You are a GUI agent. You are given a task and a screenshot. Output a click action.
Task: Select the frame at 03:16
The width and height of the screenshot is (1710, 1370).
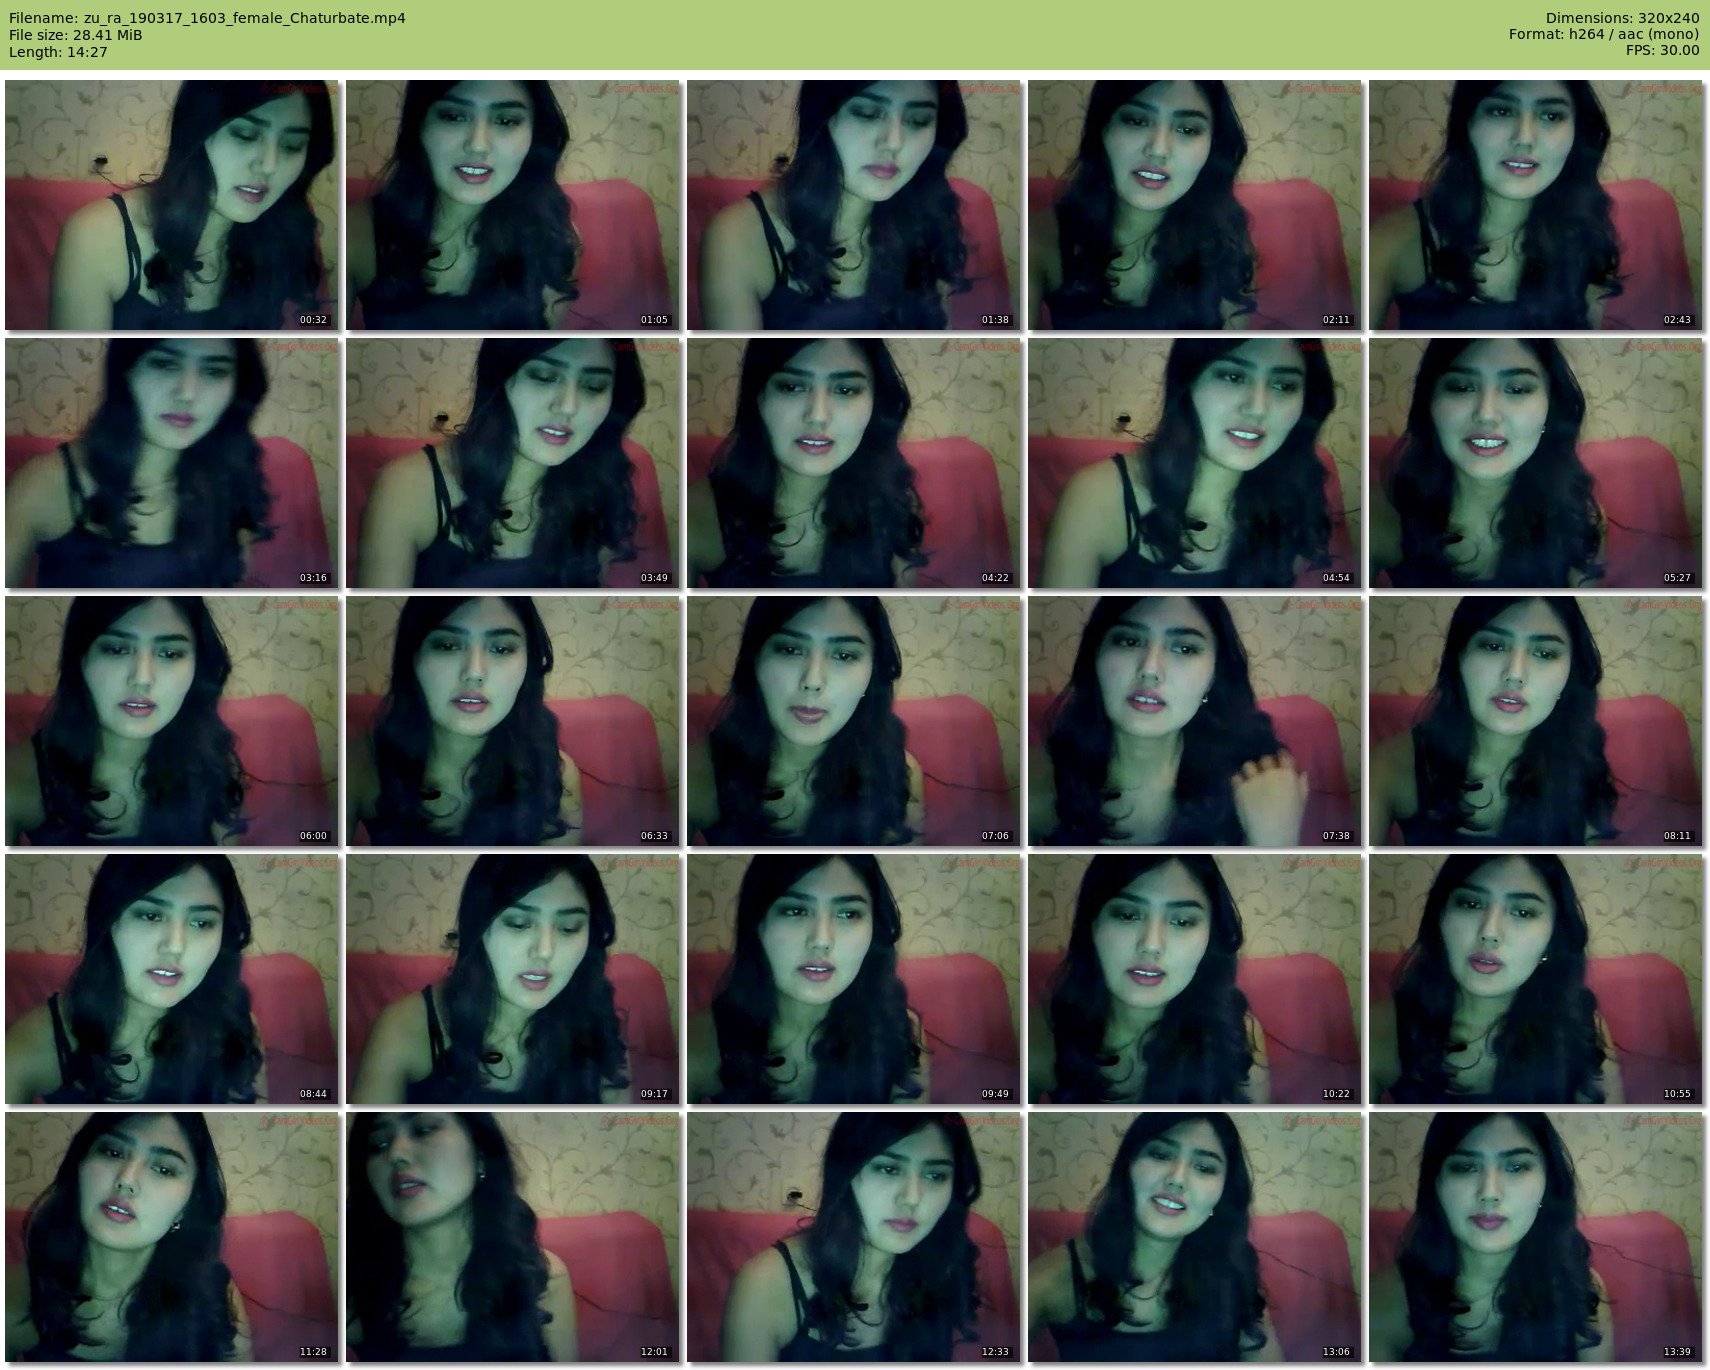pyautogui.click(x=172, y=463)
